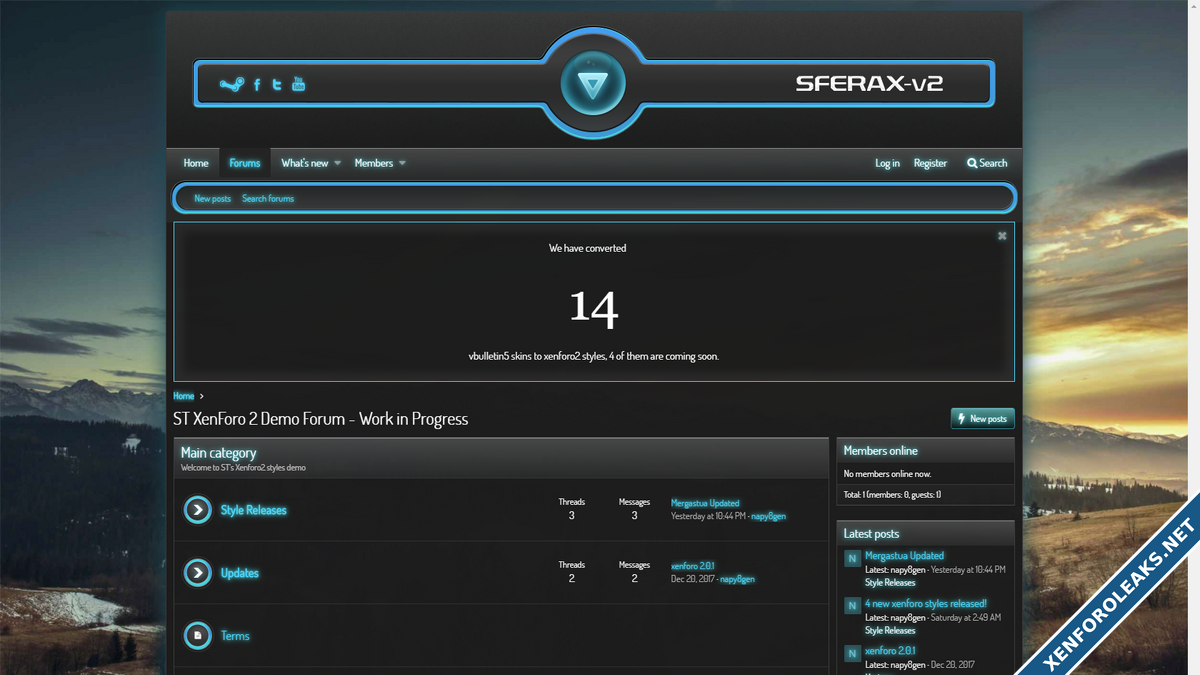This screenshot has height=675, width=1200.
Task: Go to the Home navigation tab
Action: click(196, 163)
